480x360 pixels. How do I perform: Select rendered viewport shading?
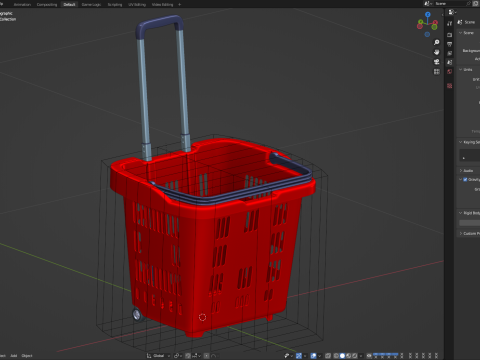click(355, 356)
